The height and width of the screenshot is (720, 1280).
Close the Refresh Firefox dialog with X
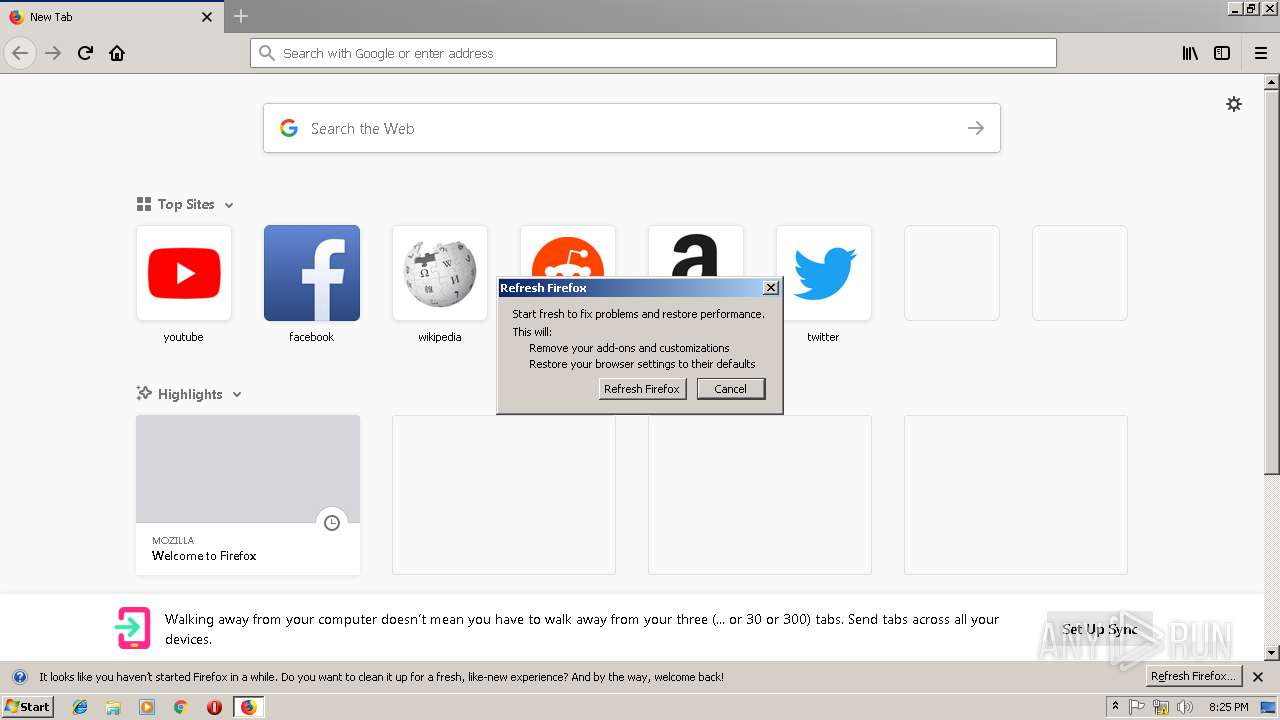[770, 288]
